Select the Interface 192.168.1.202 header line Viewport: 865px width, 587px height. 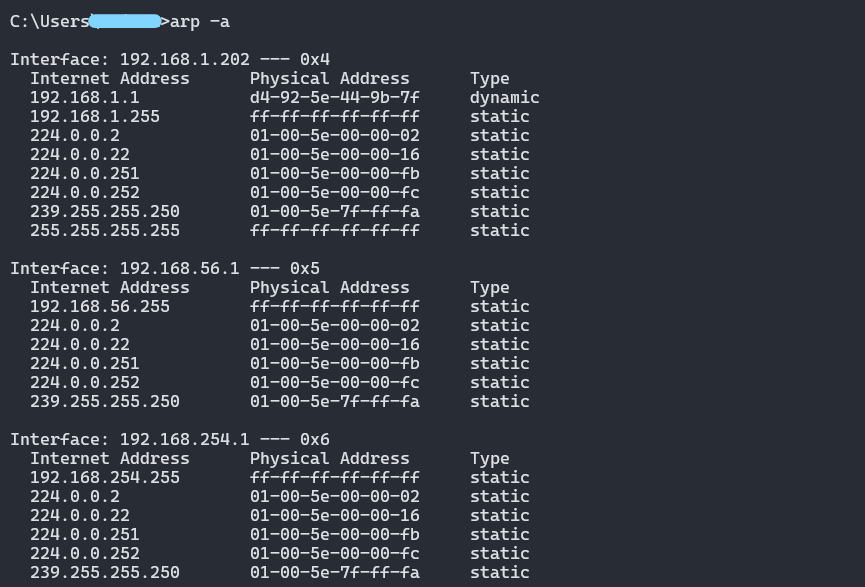(x=170, y=59)
